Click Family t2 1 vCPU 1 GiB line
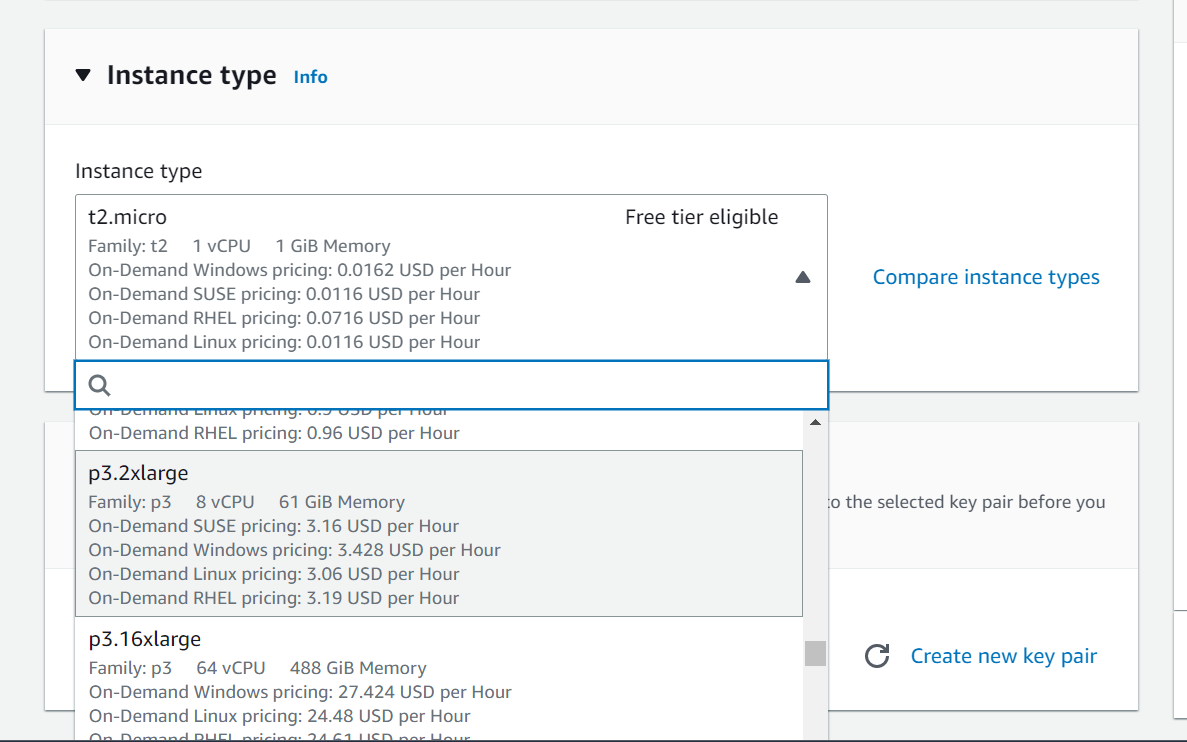 point(239,246)
